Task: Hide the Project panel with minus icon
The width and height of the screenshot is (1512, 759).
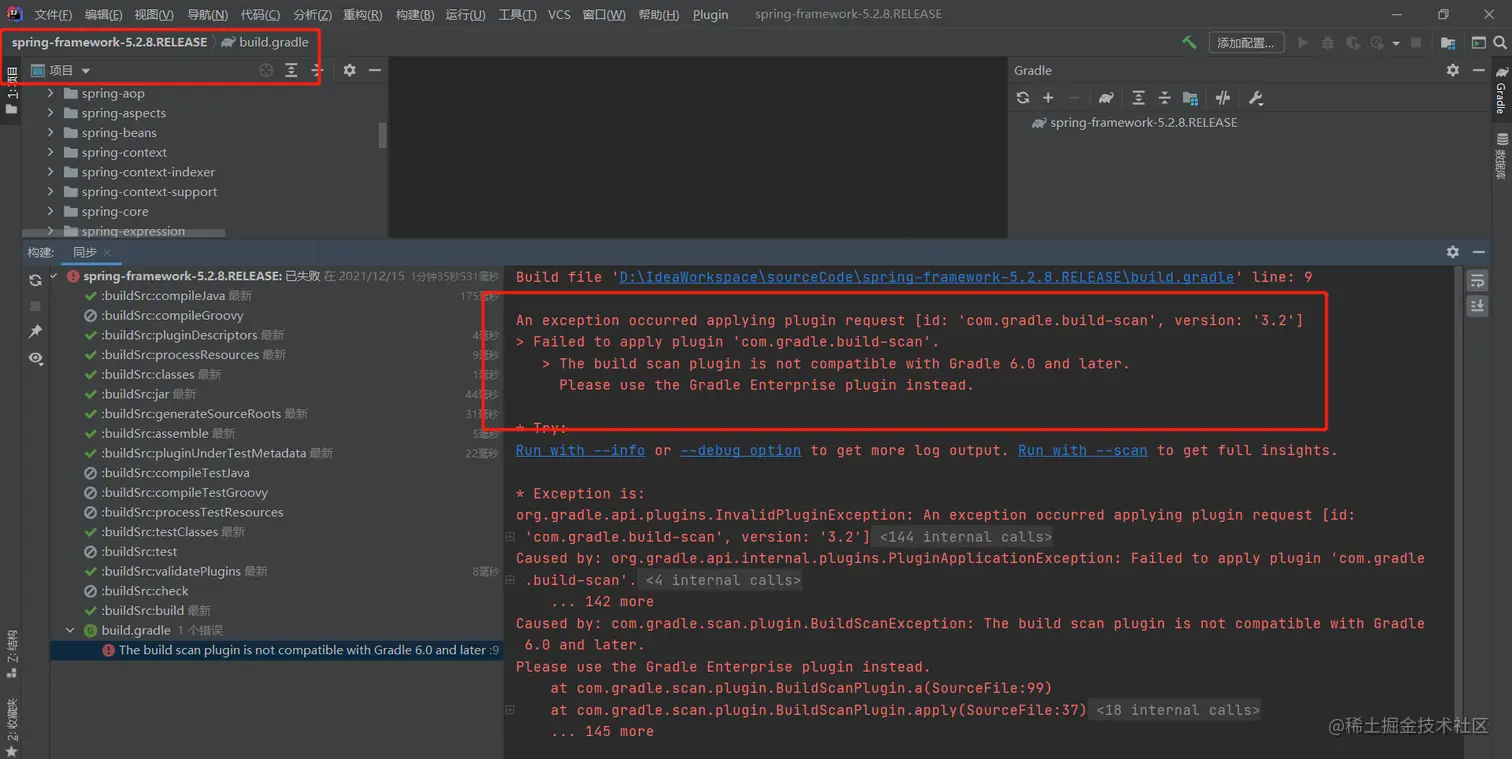Action: 375,70
